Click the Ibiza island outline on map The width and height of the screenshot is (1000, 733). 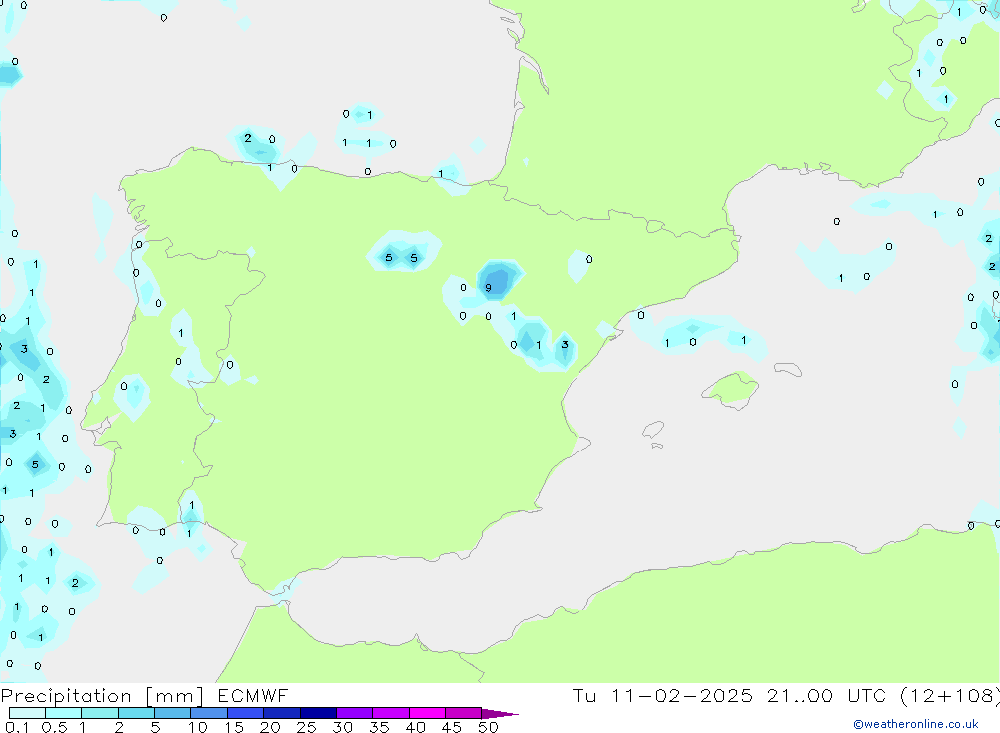pos(653,430)
